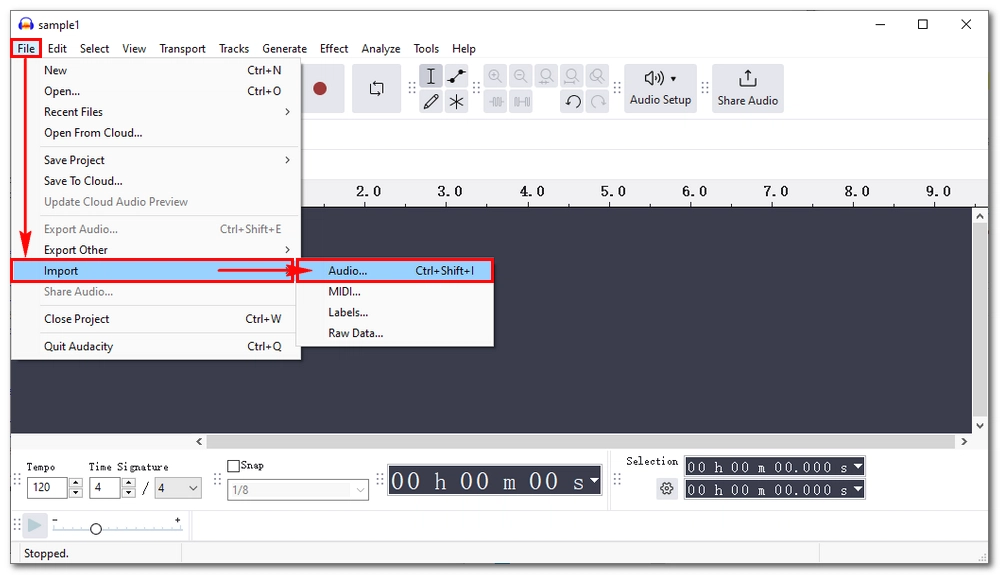
Task: Toggle the Loop playback button
Action: [x=376, y=88]
